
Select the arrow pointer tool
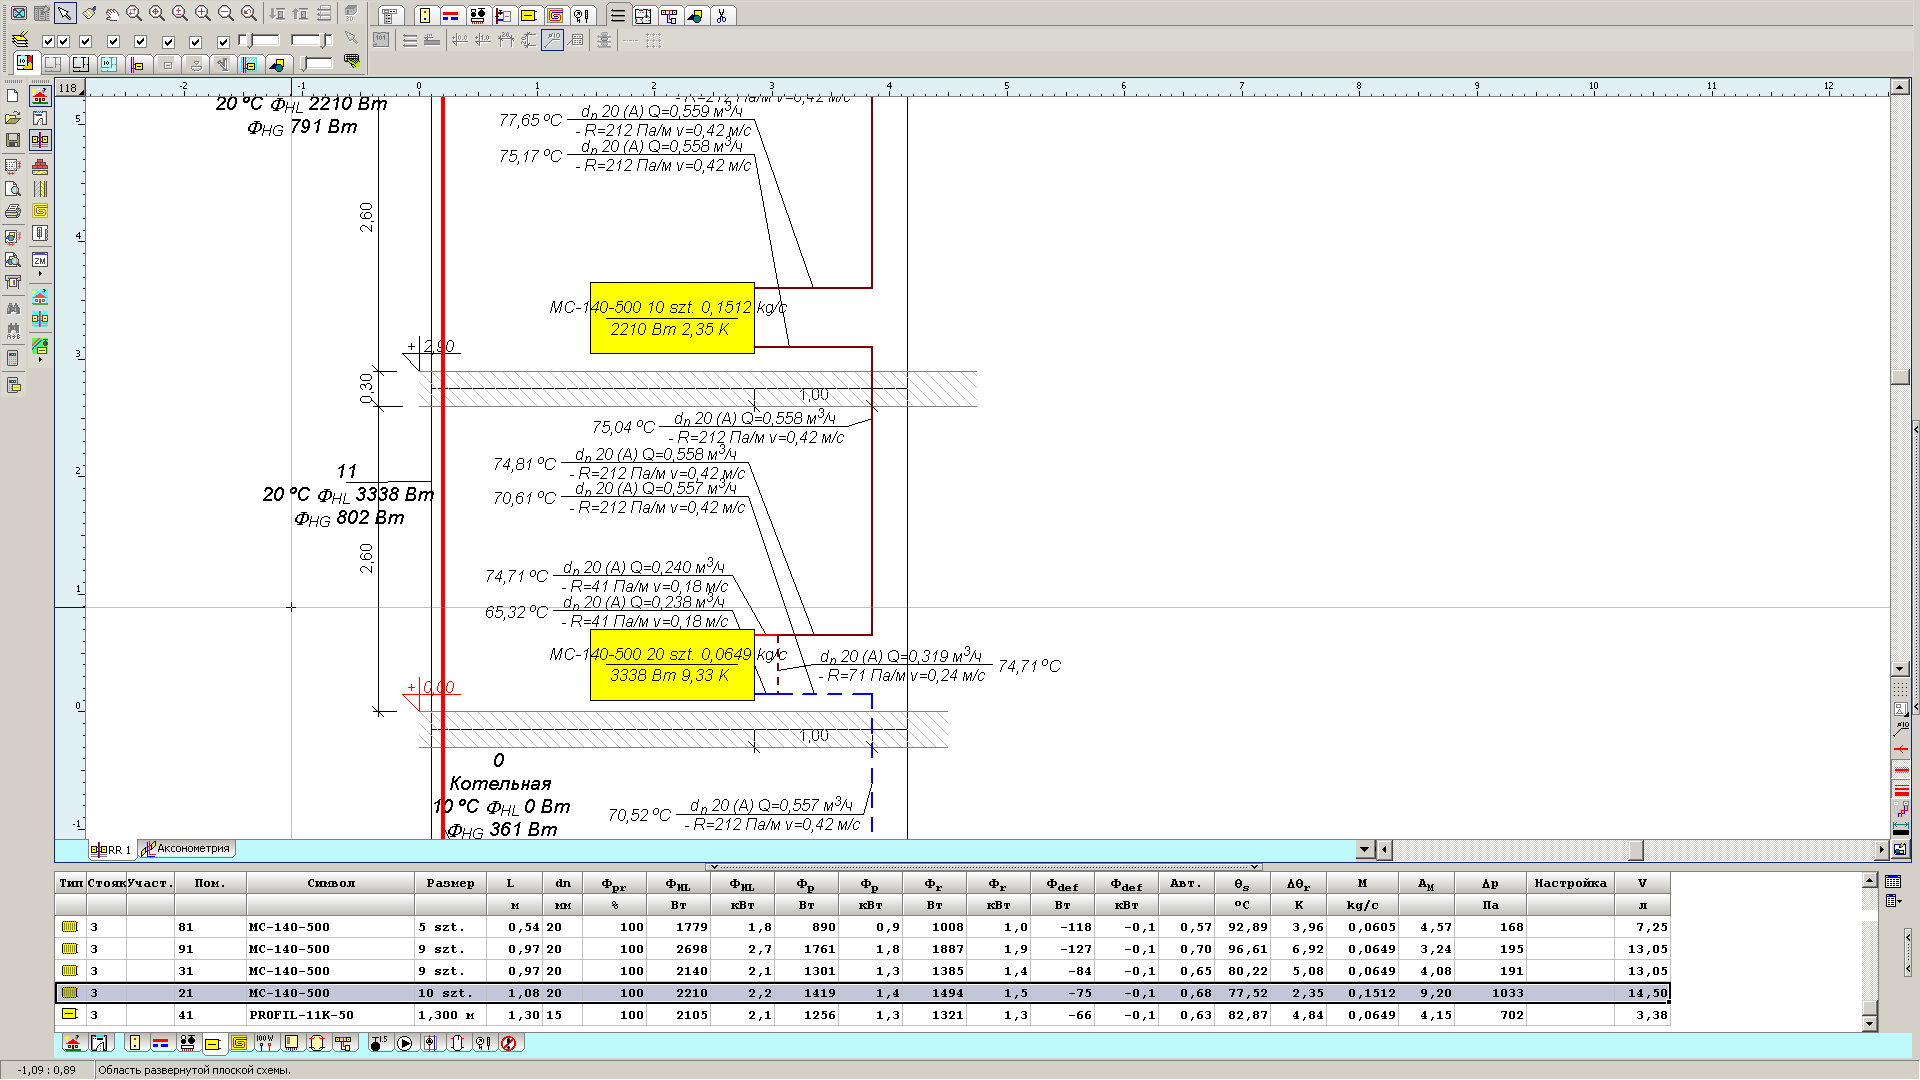65,14
